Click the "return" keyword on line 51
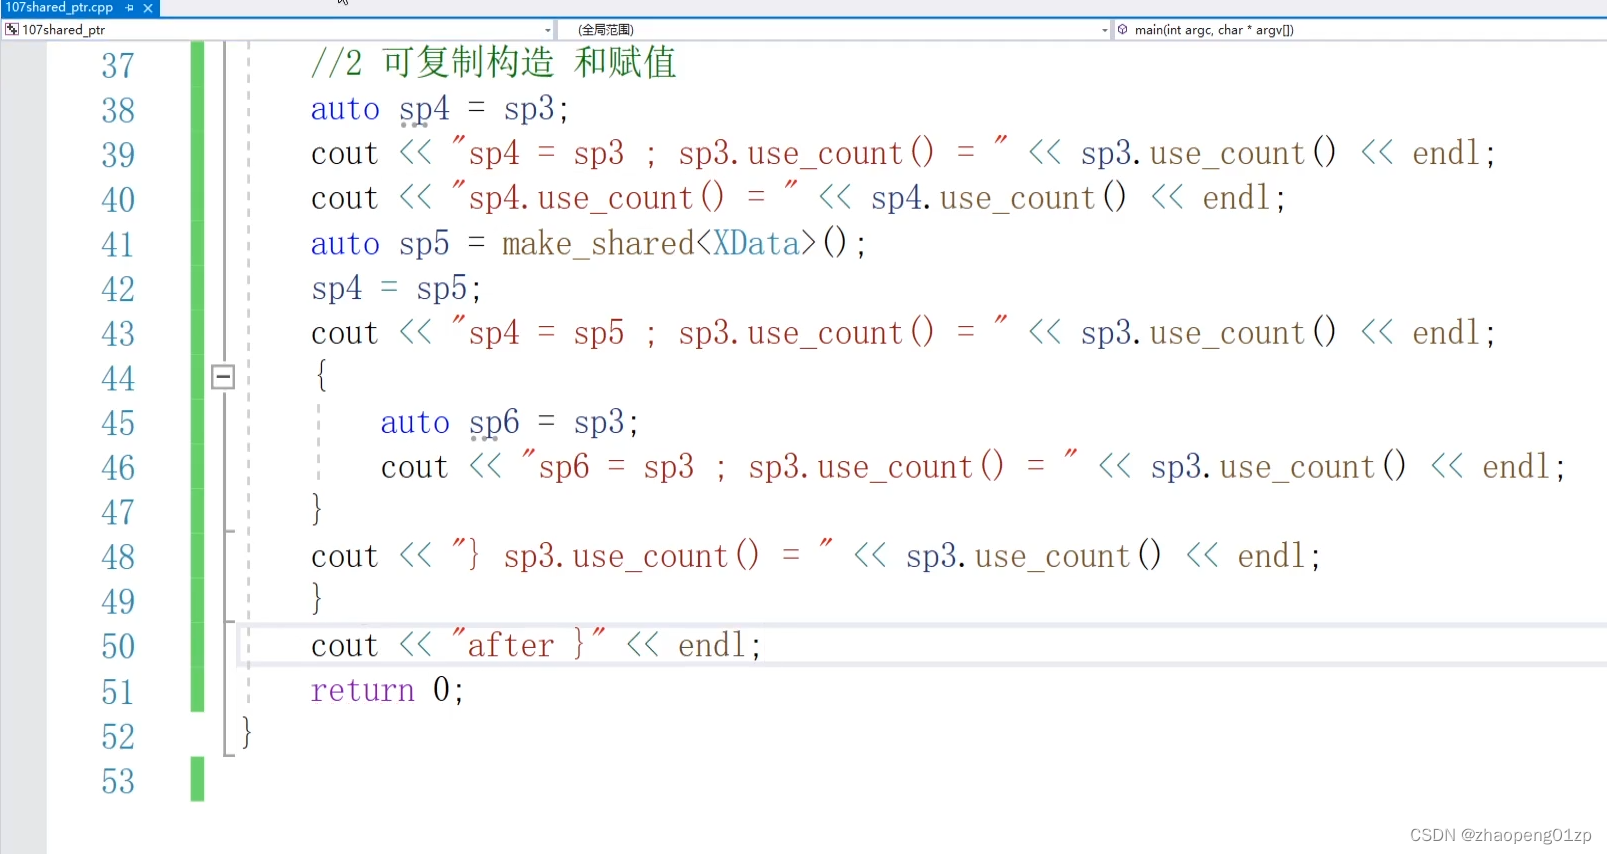Screen dimensions: 1607x854 tap(362, 690)
